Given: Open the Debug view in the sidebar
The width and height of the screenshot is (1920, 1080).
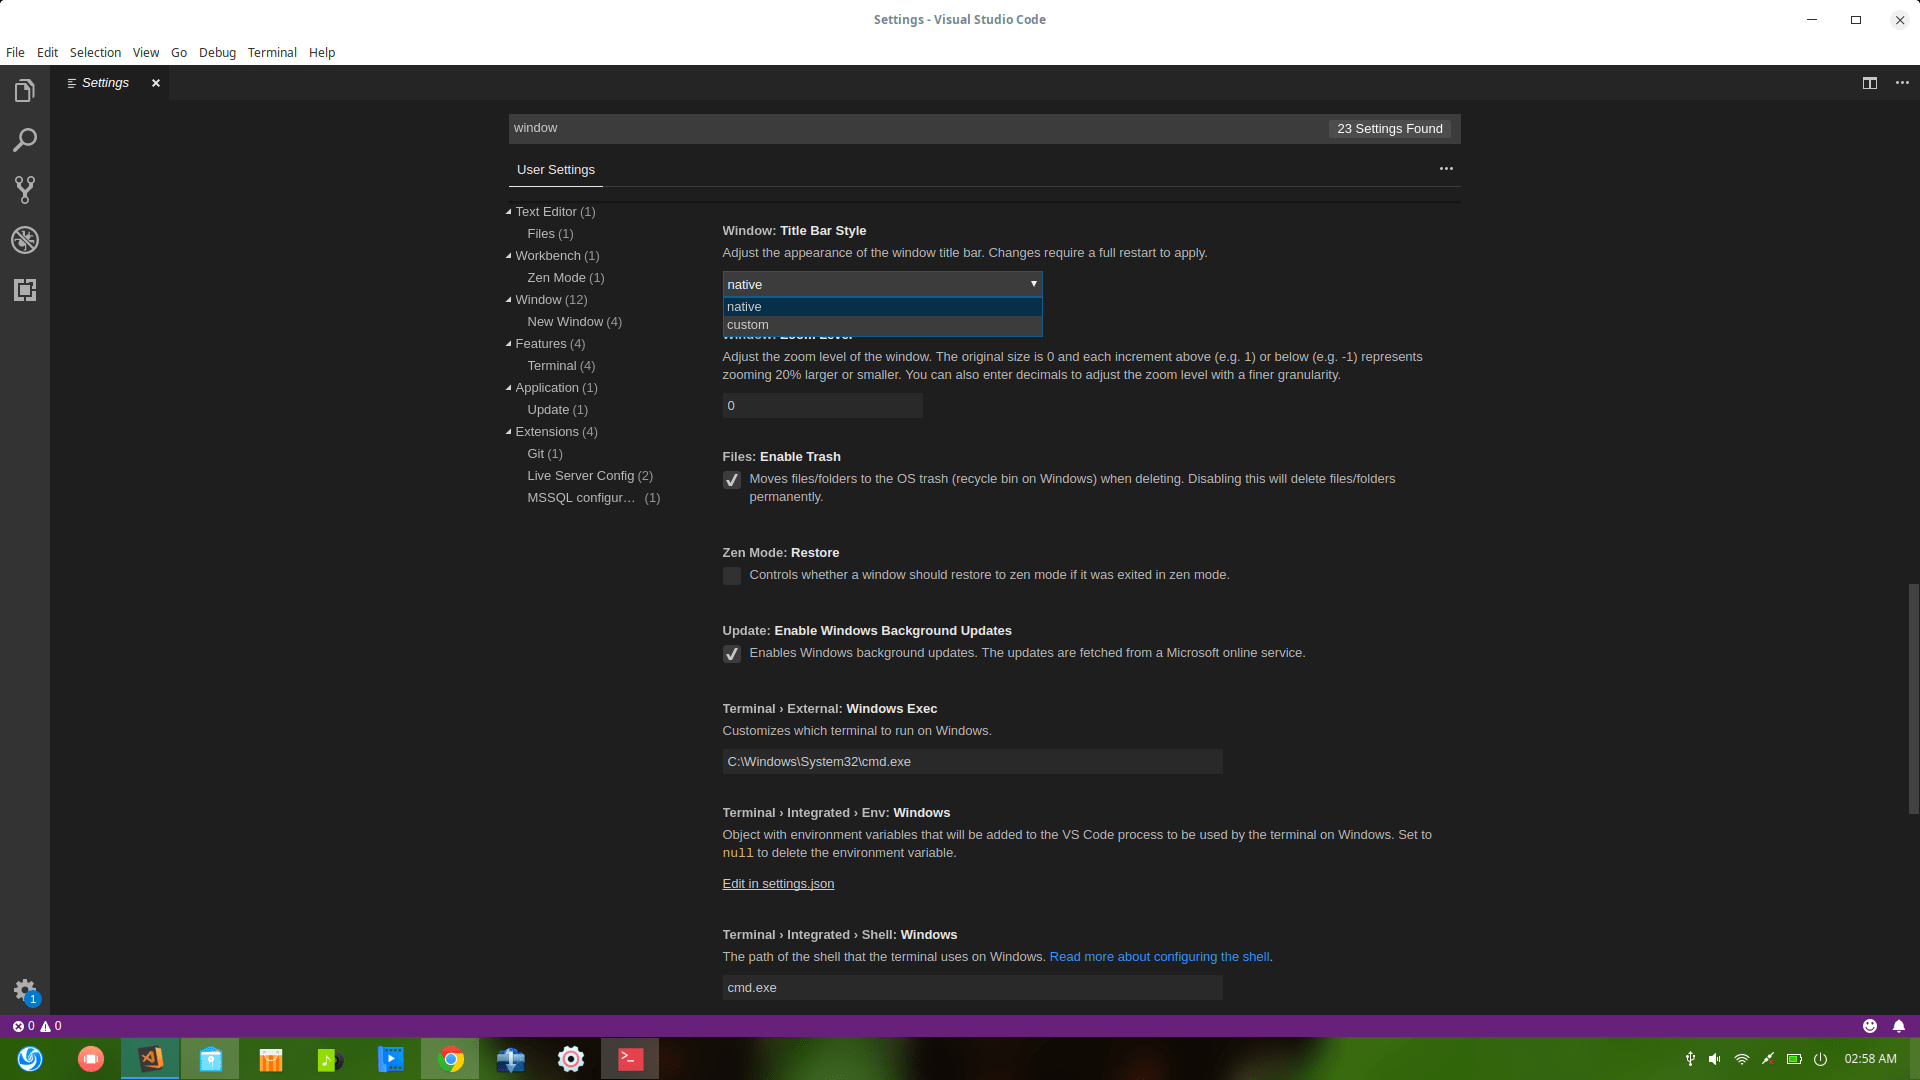Looking at the screenshot, I should [x=25, y=240].
